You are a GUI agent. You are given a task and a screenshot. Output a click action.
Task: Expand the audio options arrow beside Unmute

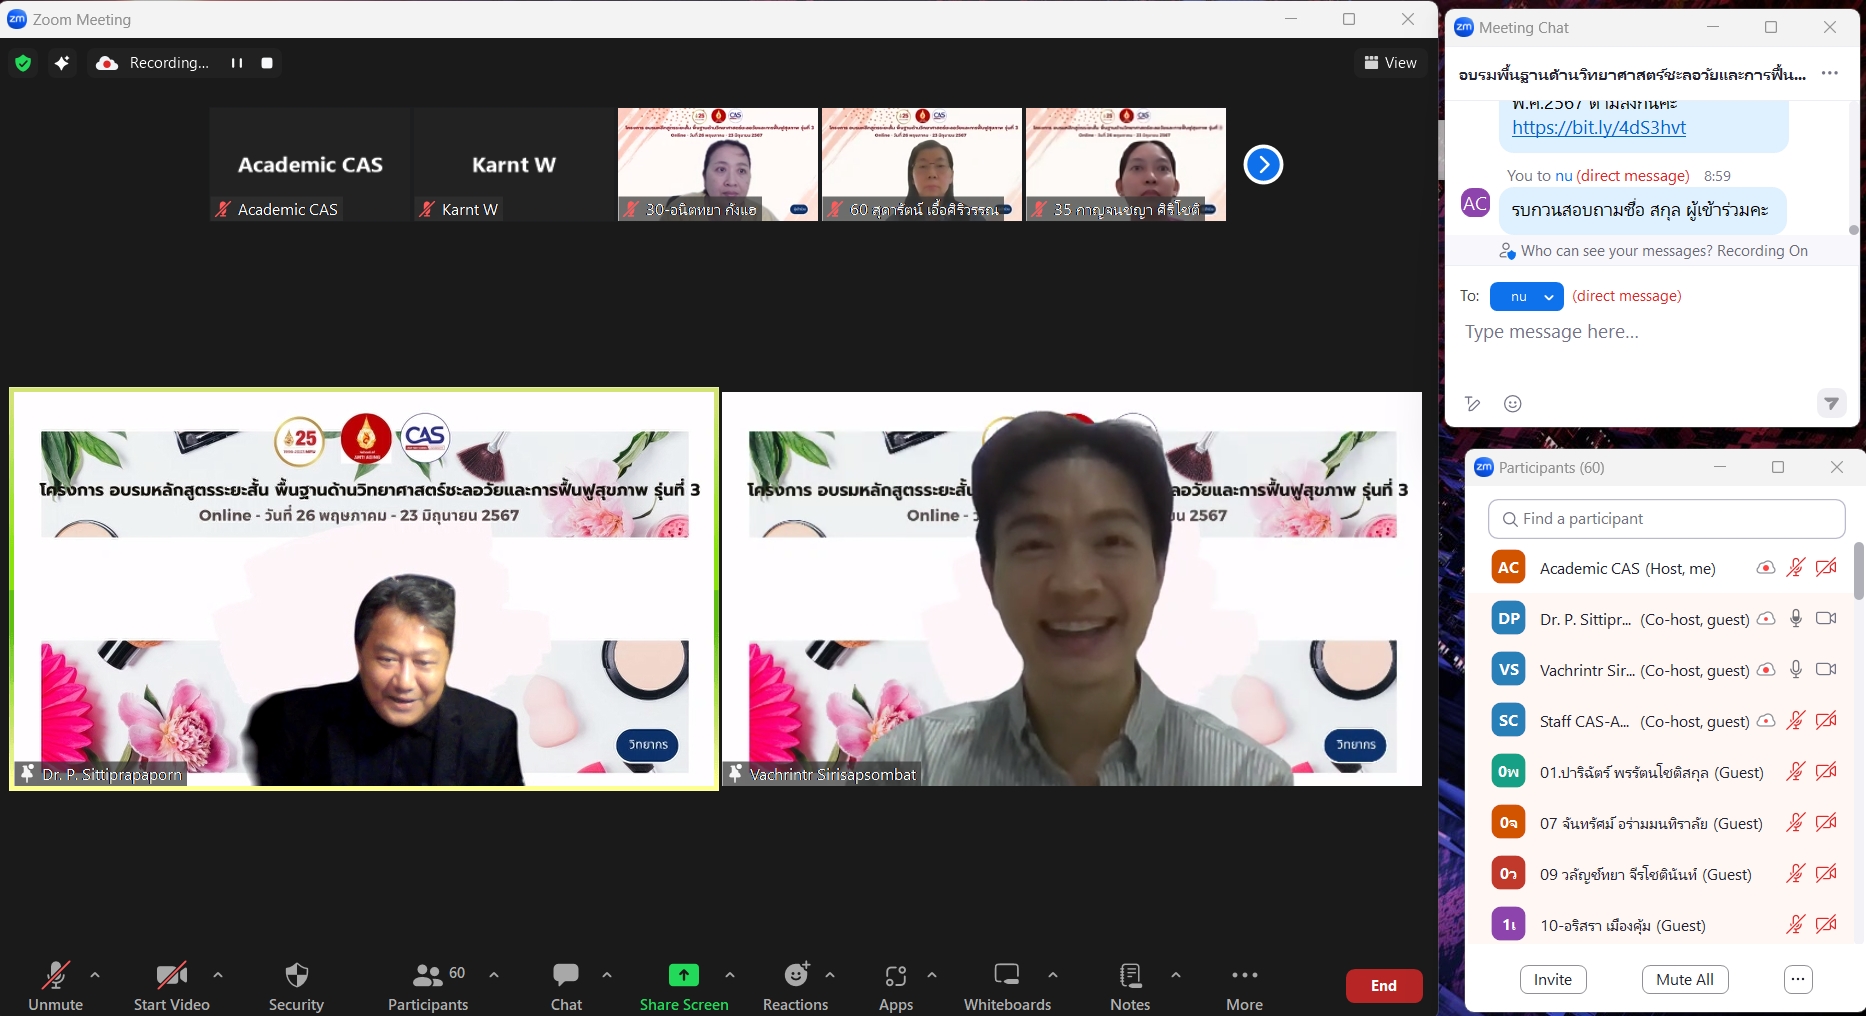pos(95,974)
